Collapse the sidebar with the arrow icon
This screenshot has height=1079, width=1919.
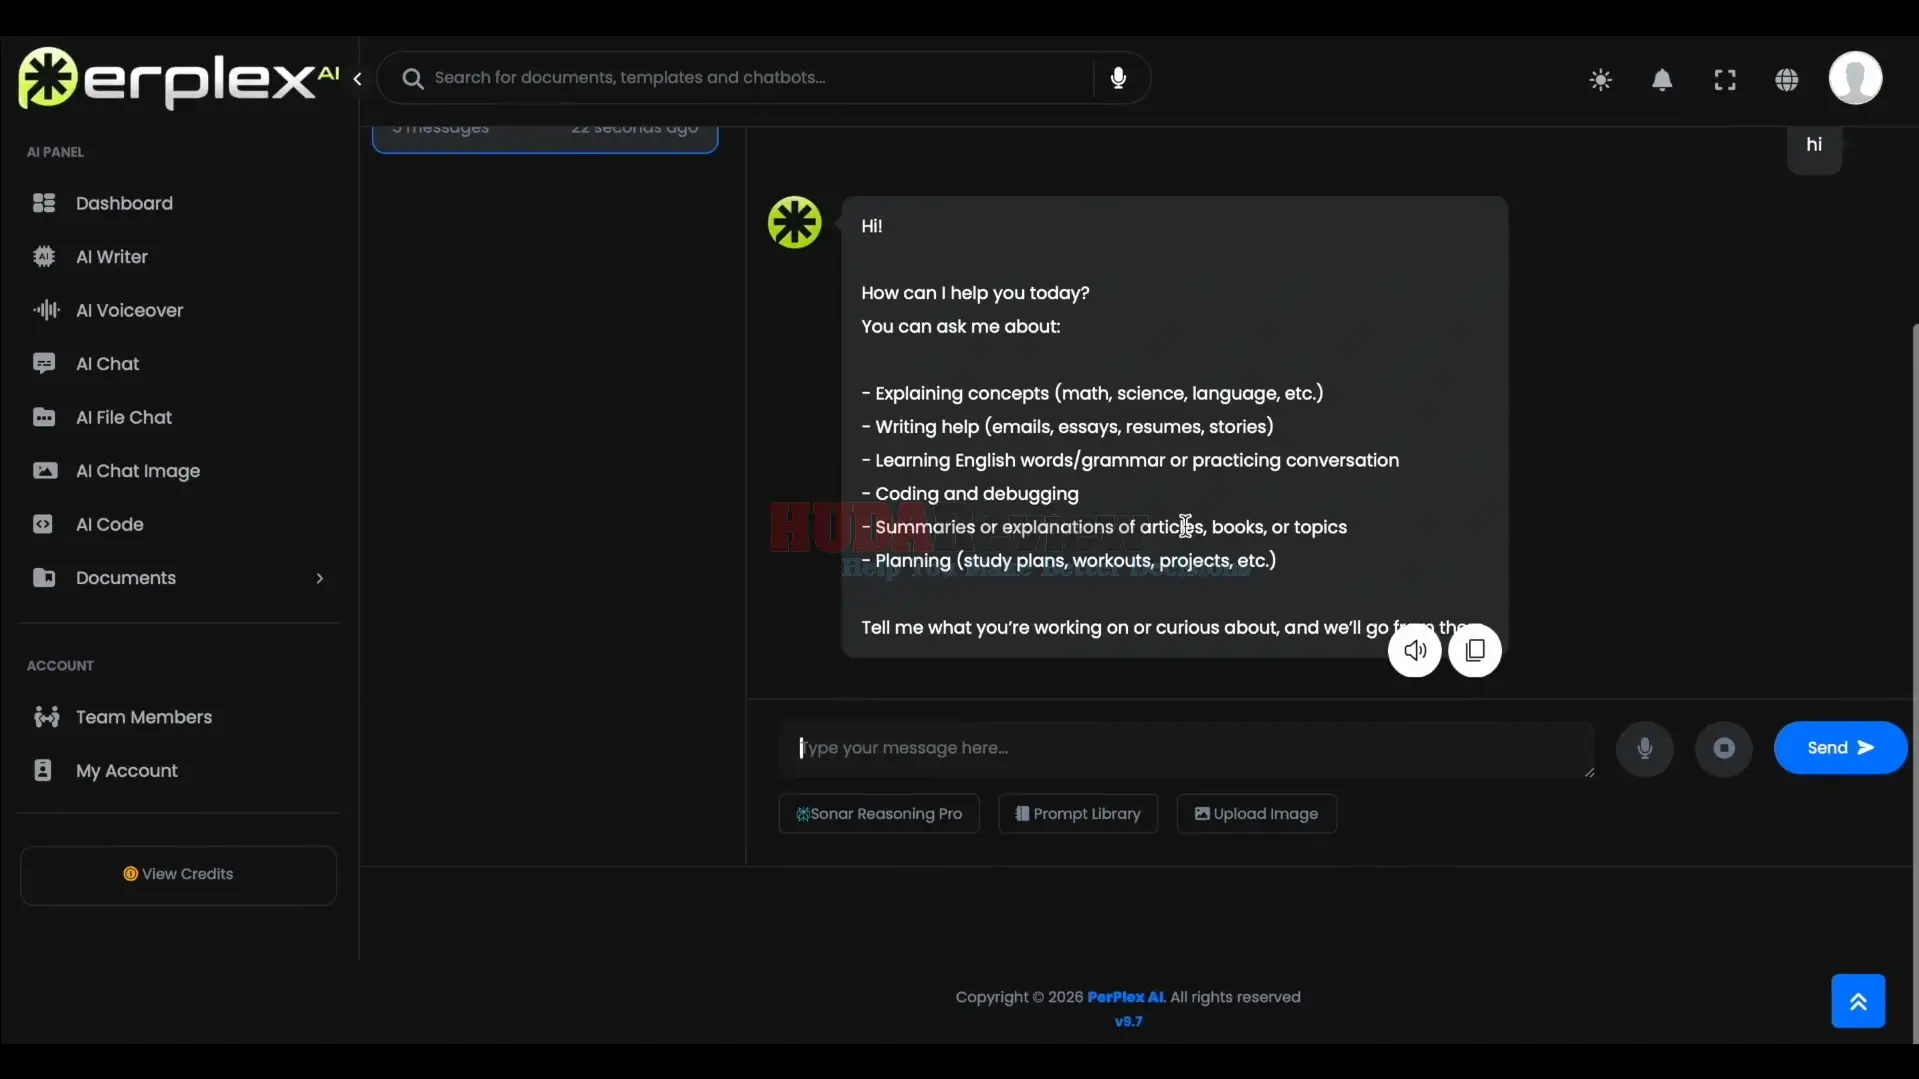click(357, 79)
